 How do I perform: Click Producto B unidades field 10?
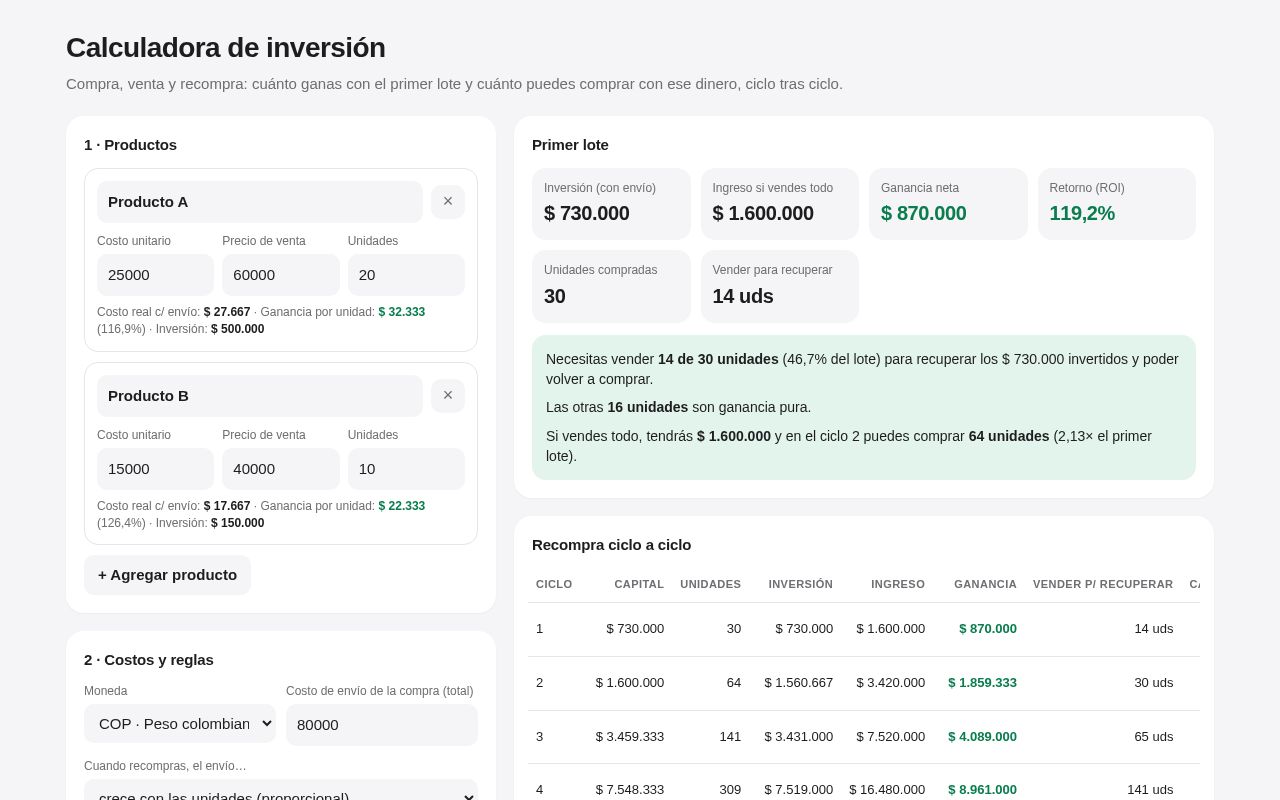pos(406,469)
